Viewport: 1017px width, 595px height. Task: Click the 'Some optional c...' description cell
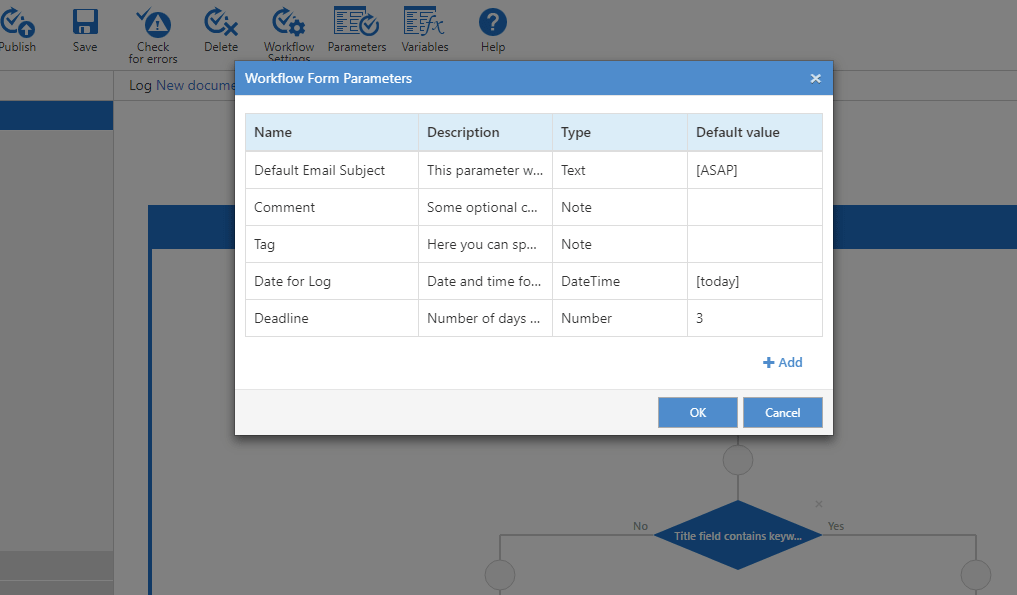point(486,207)
